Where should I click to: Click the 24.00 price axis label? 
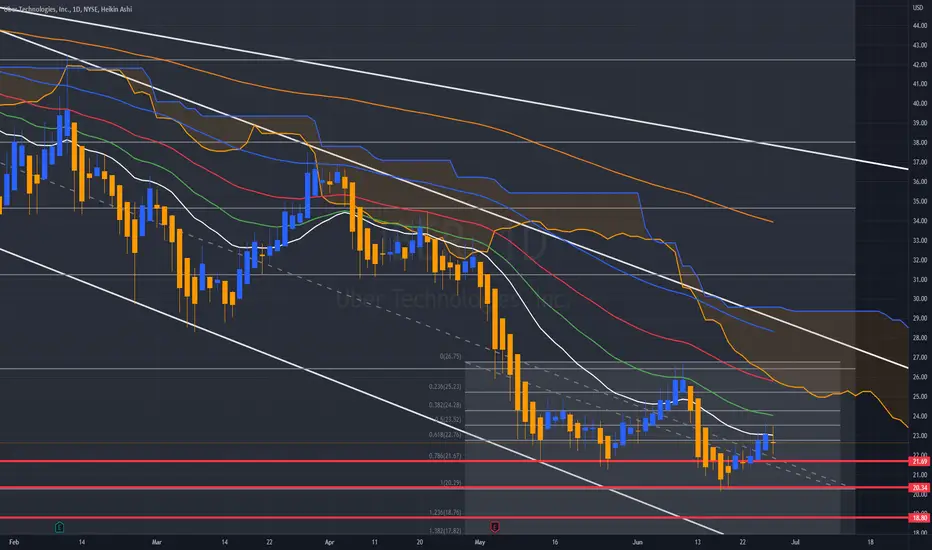[920, 416]
